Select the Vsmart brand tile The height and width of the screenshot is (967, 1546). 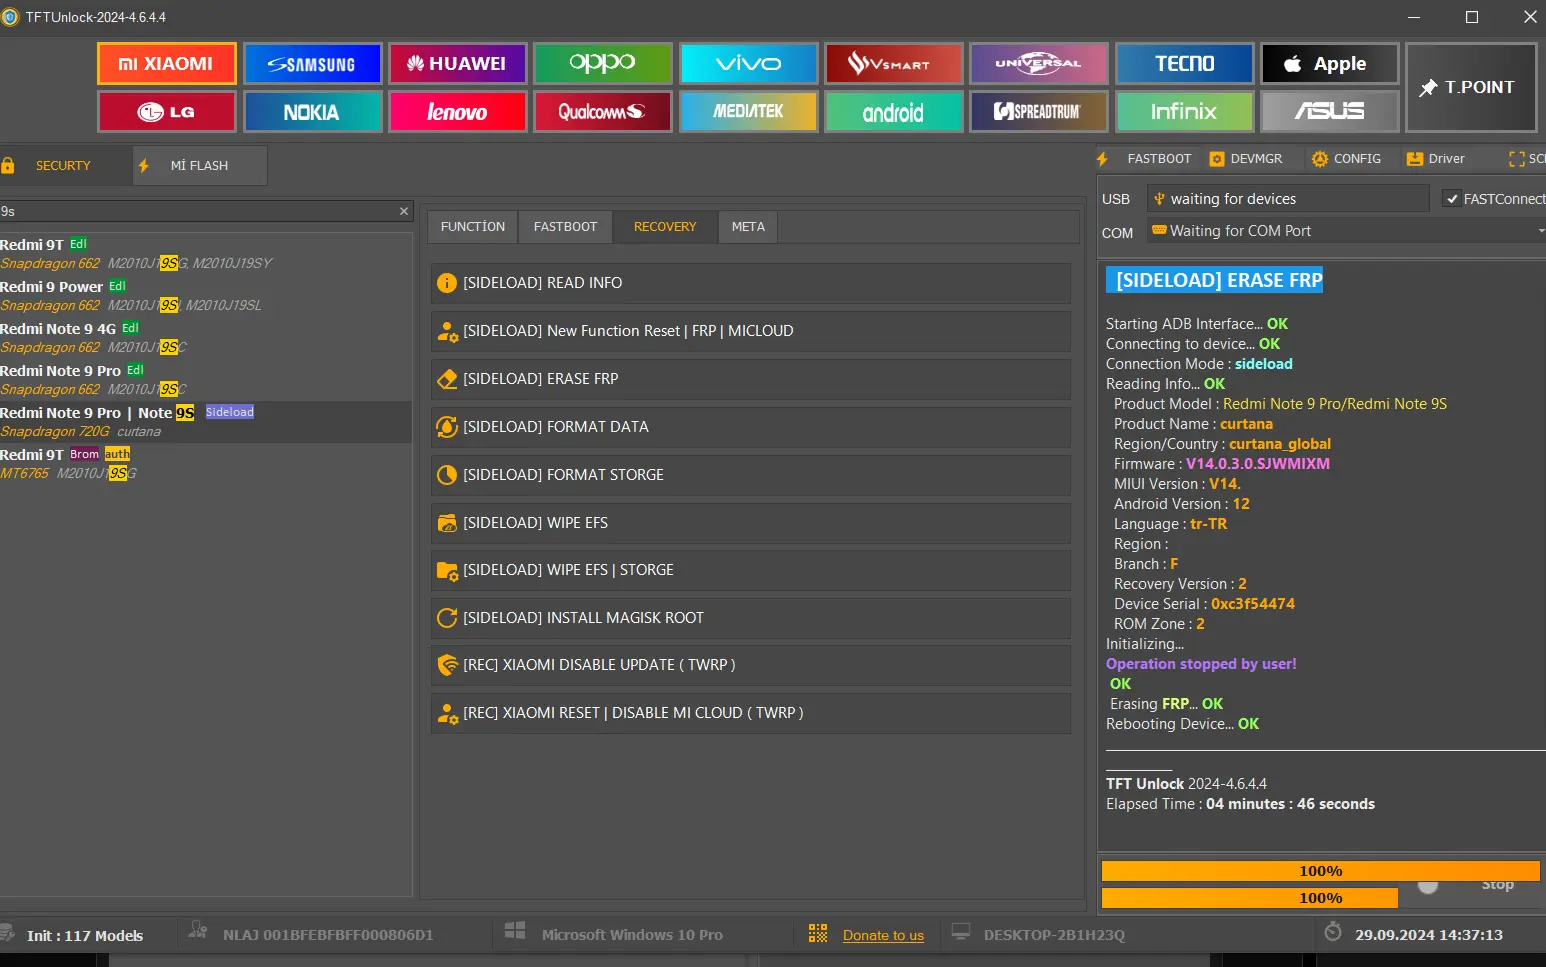[894, 64]
